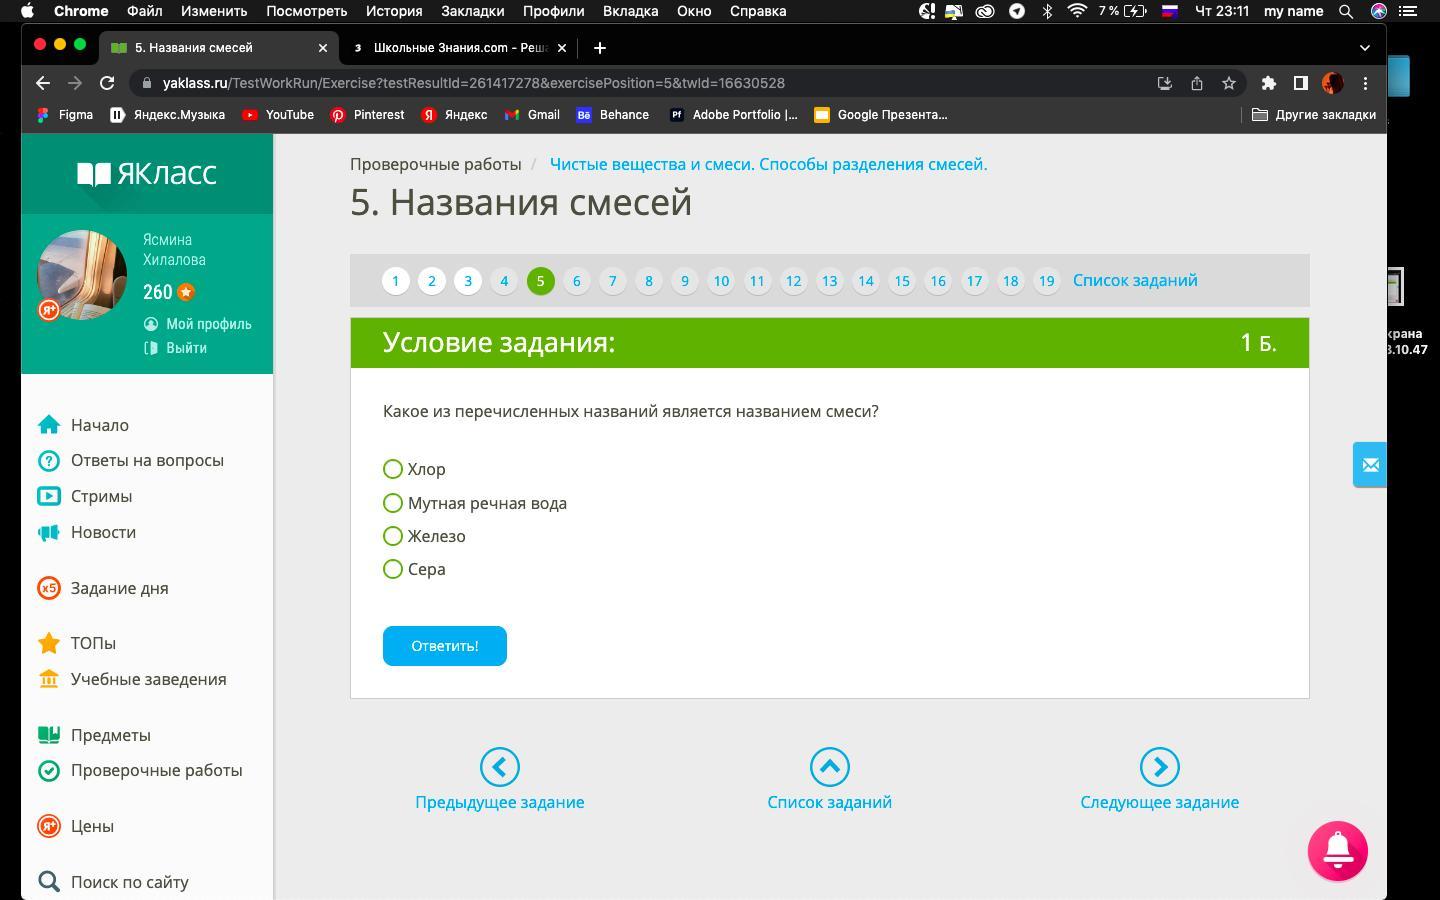This screenshot has width=1440, height=900.
Task: Open Gmail bookmark
Action: [532, 115]
